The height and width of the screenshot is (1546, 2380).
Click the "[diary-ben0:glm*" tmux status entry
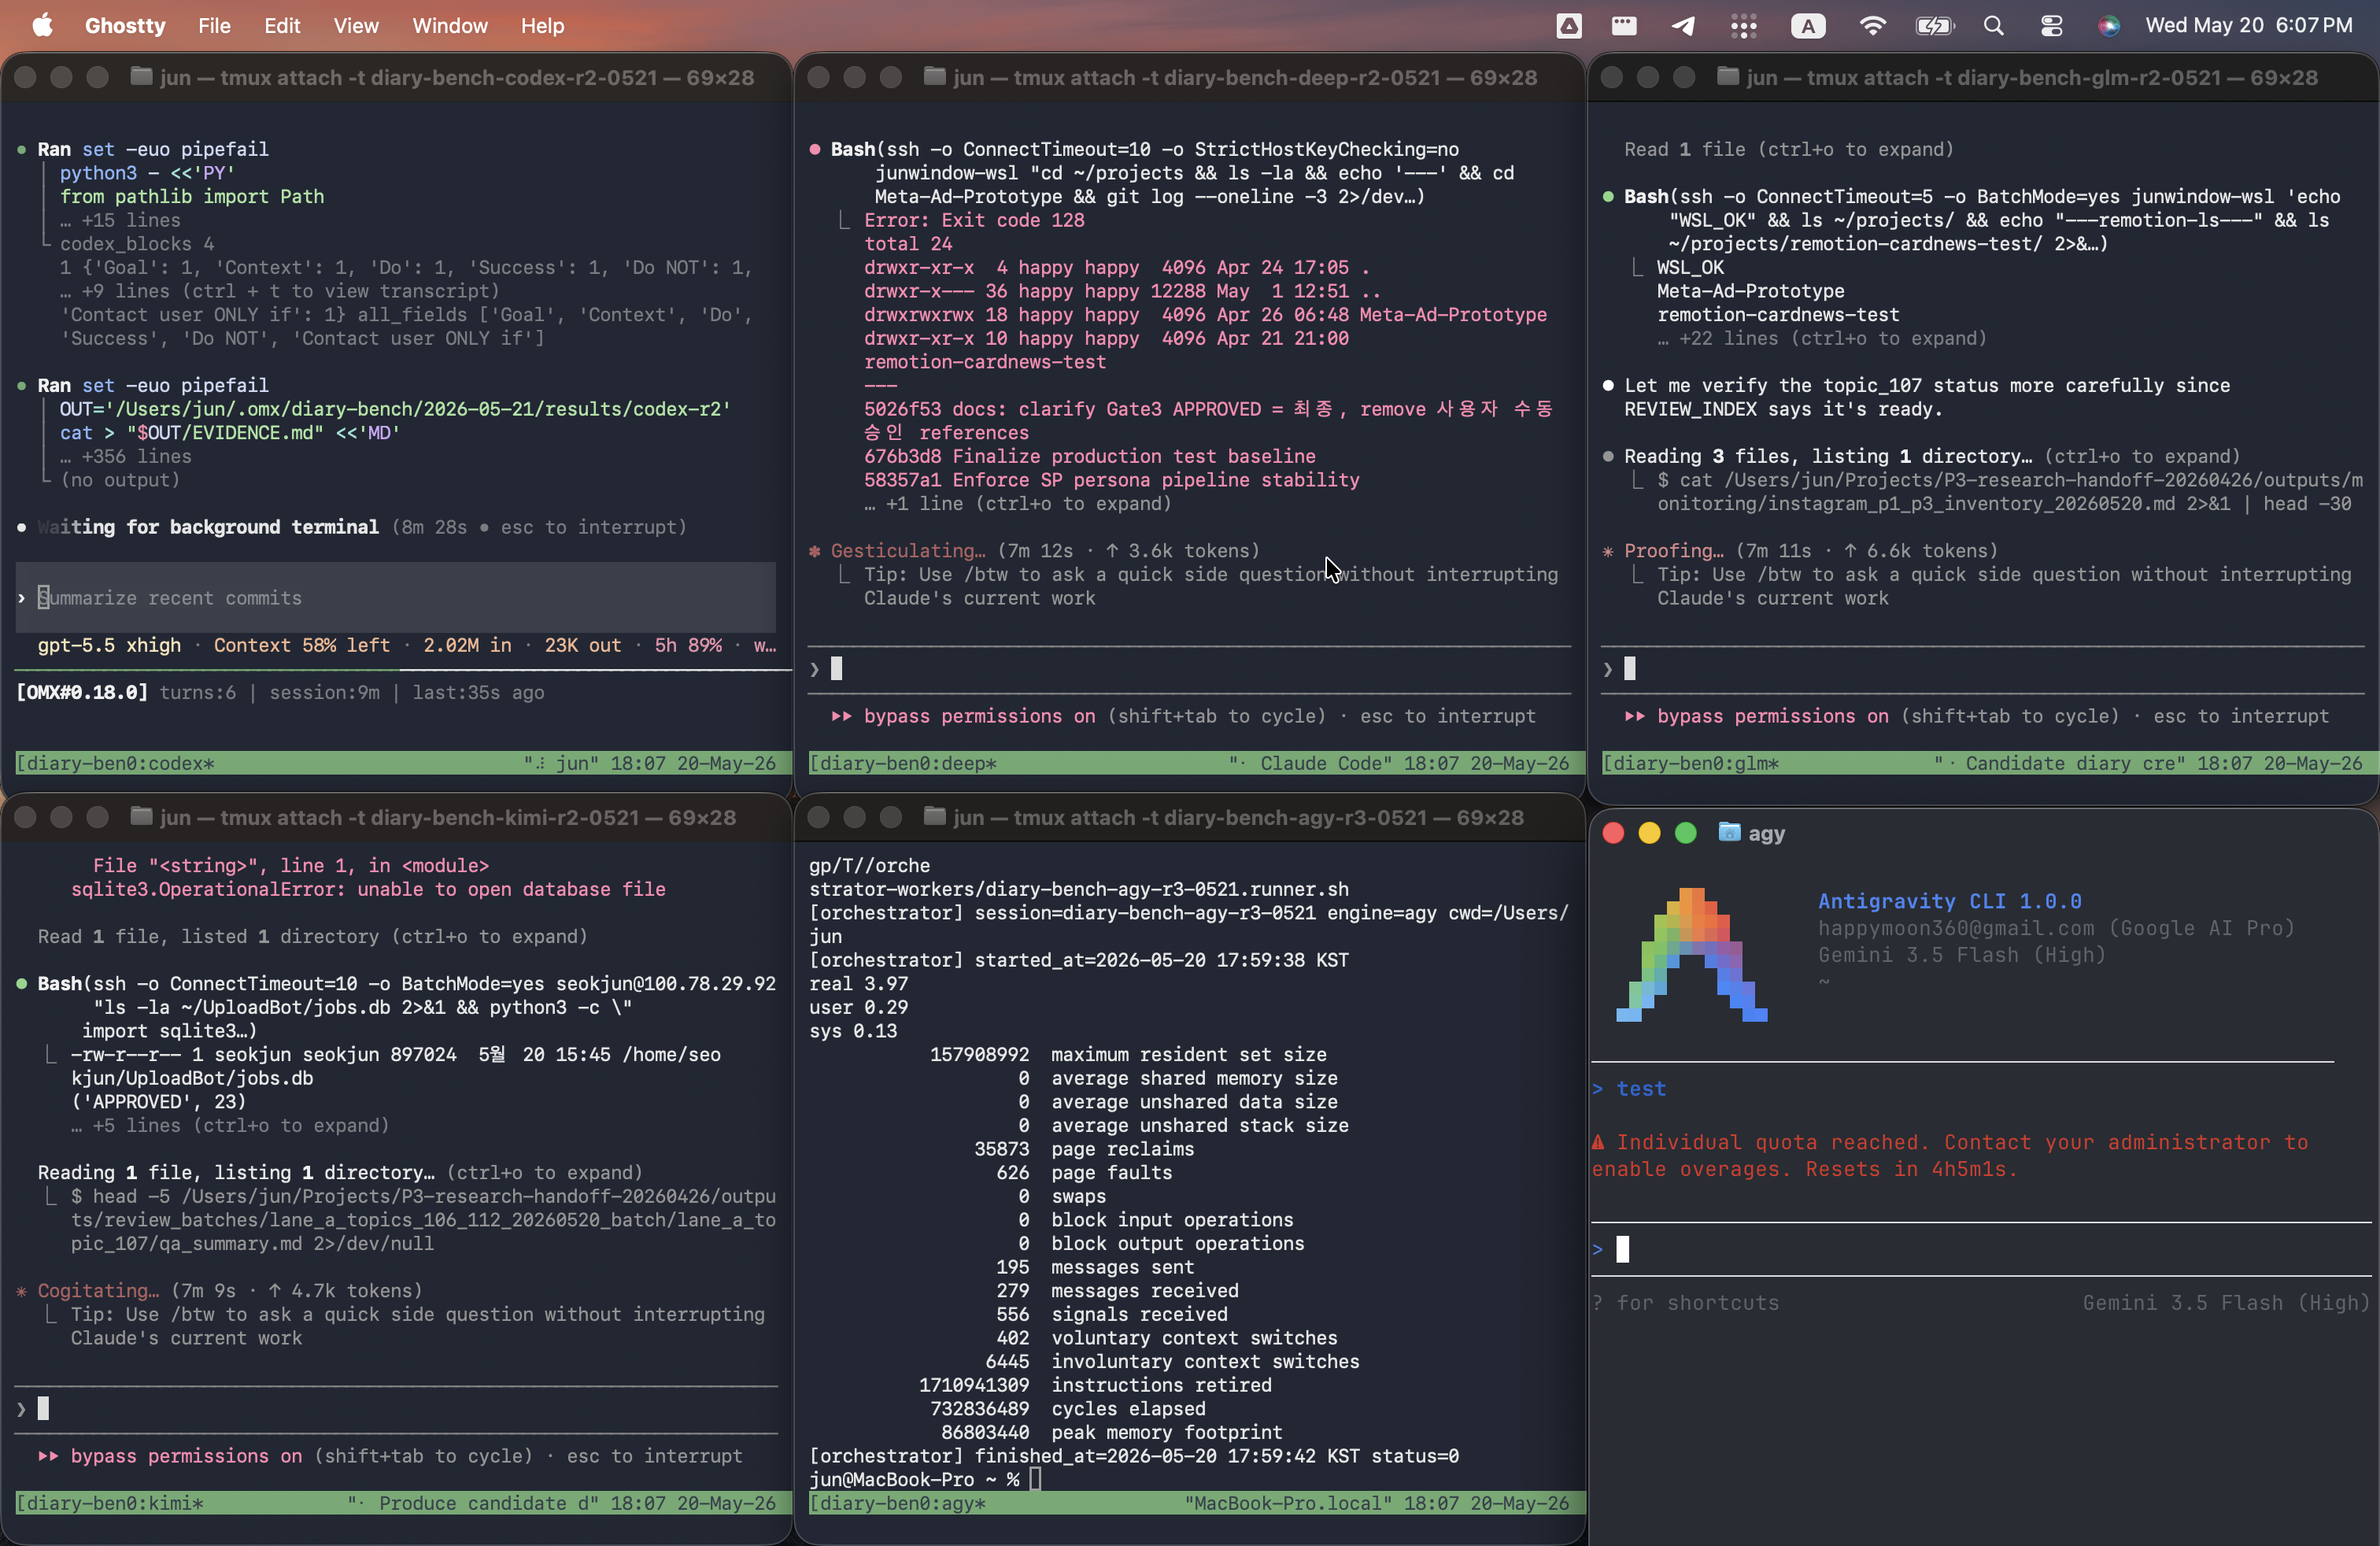[x=1690, y=763]
